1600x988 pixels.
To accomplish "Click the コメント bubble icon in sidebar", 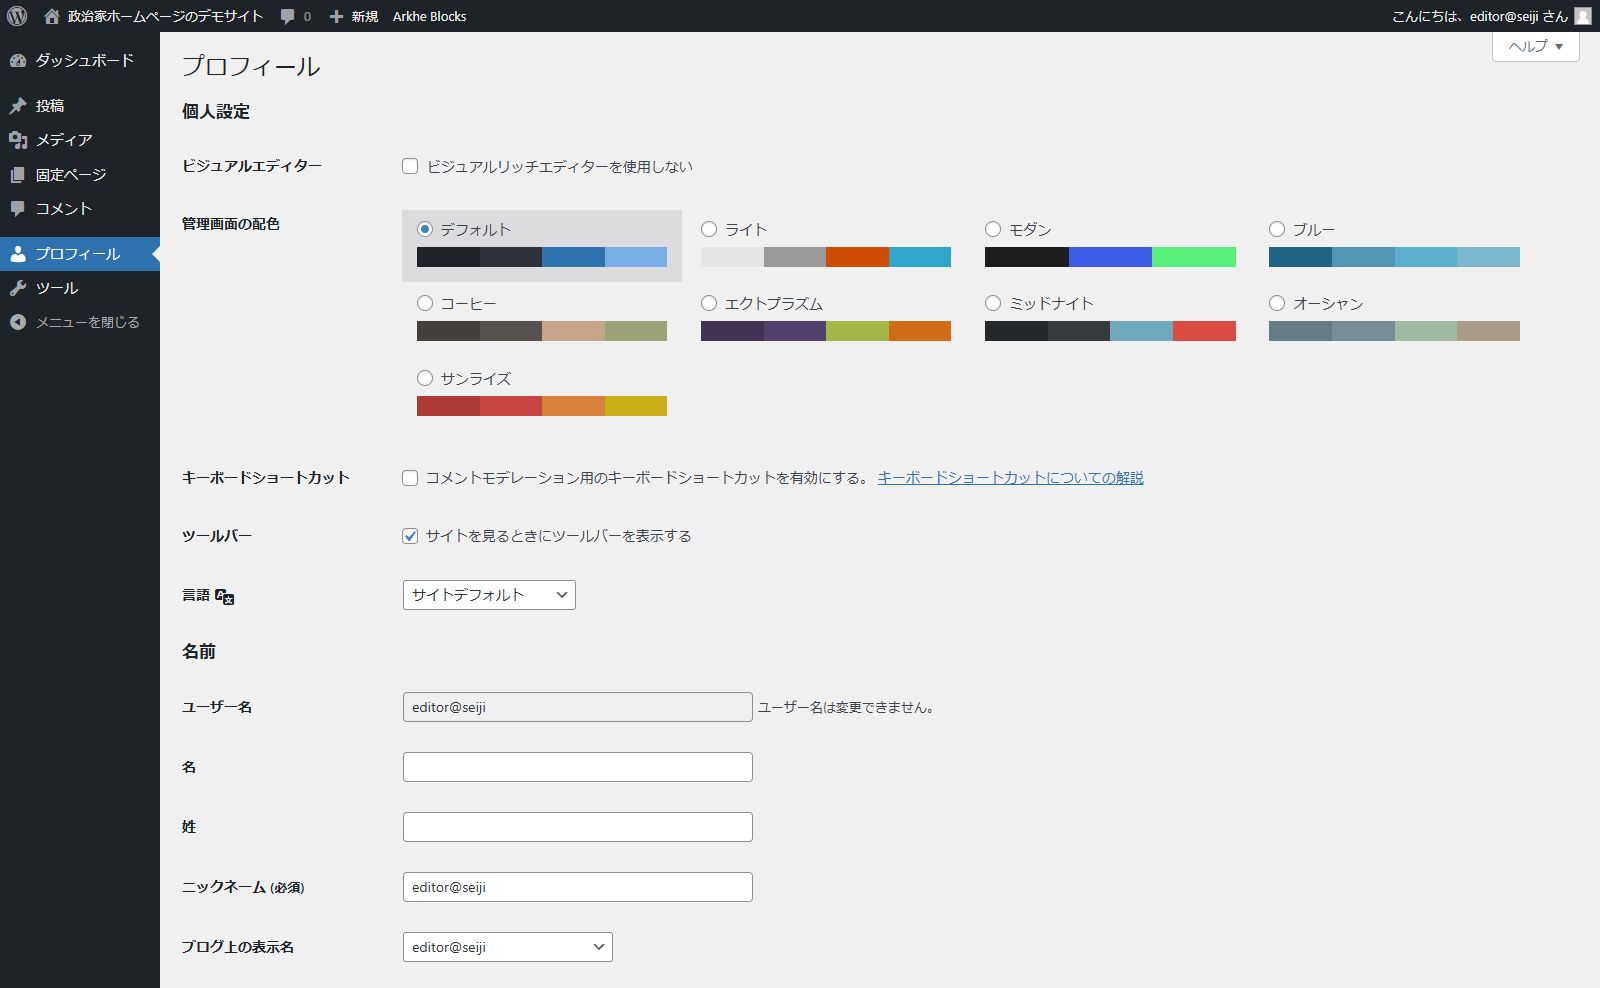I will [18, 209].
